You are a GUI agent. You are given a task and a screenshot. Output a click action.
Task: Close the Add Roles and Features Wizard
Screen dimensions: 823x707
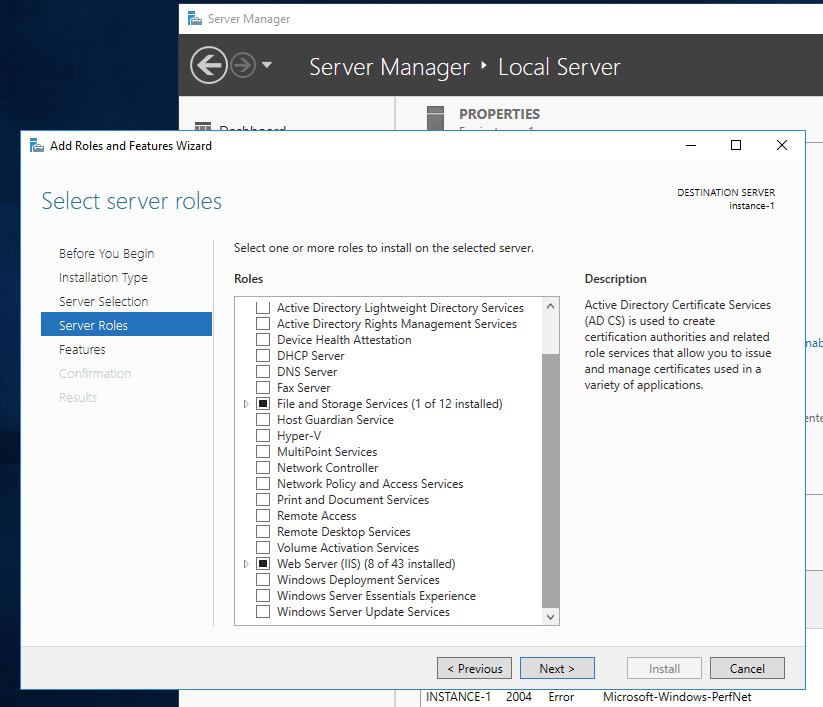[782, 145]
